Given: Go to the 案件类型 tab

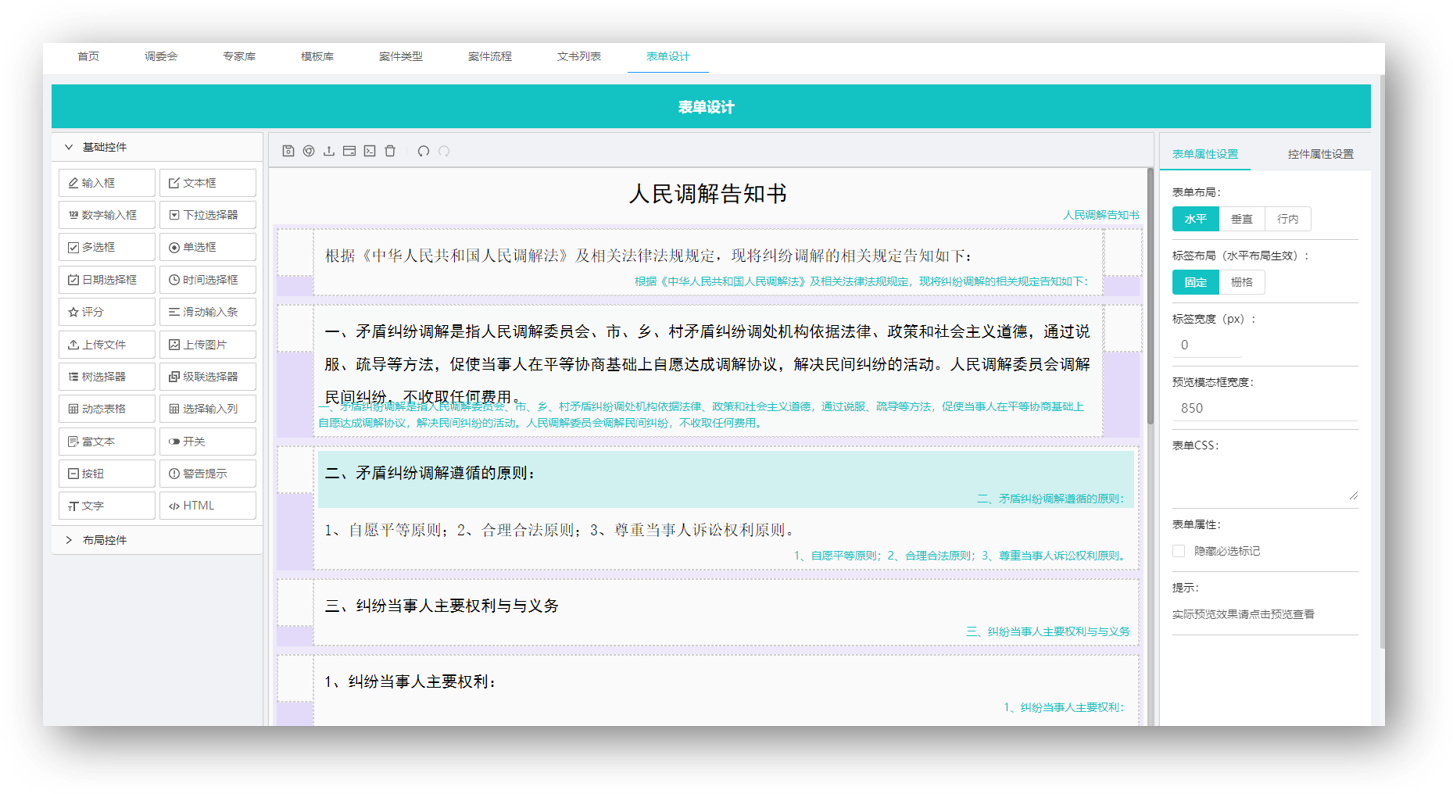Looking at the screenshot, I should (401, 57).
